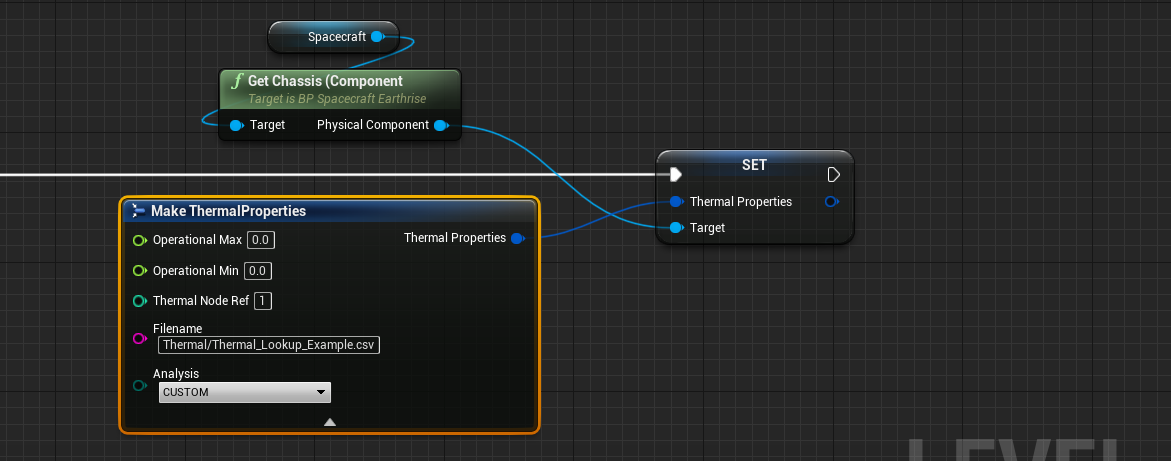Screen dimensions: 1171x461
Task: Click Make ThermalProperties' Thermal Properties output pin
Action: pos(517,238)
